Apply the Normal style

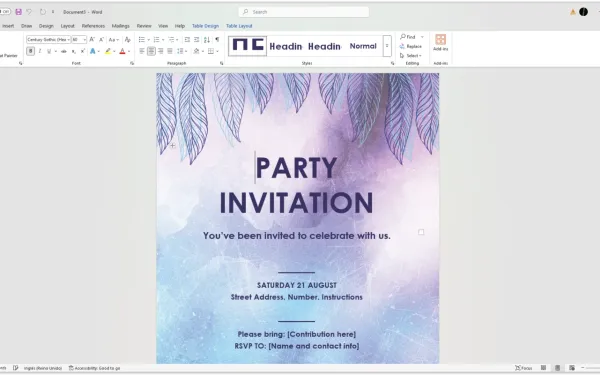(x=363, y=46)
